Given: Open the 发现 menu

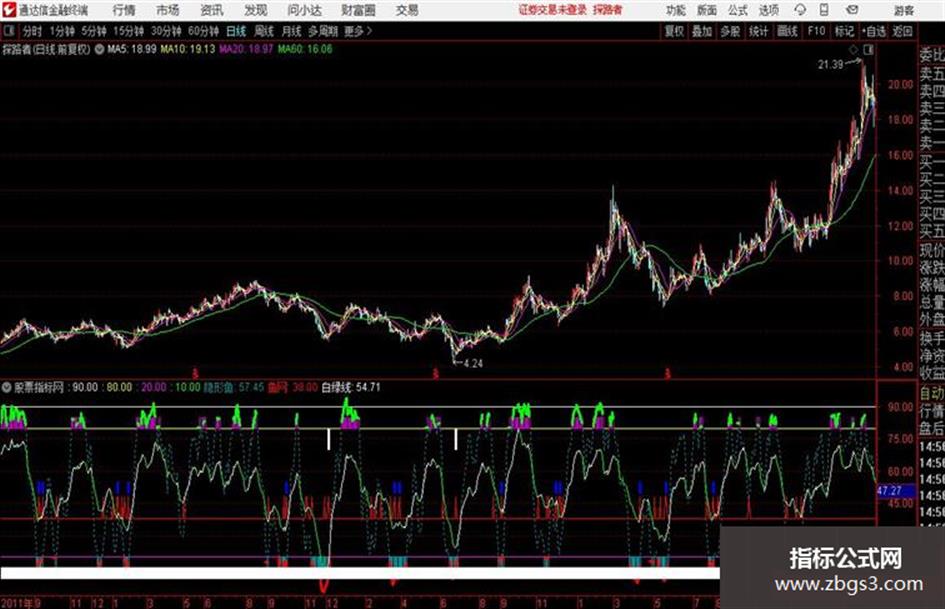Looking at the screenshot, I should point(256,10).
